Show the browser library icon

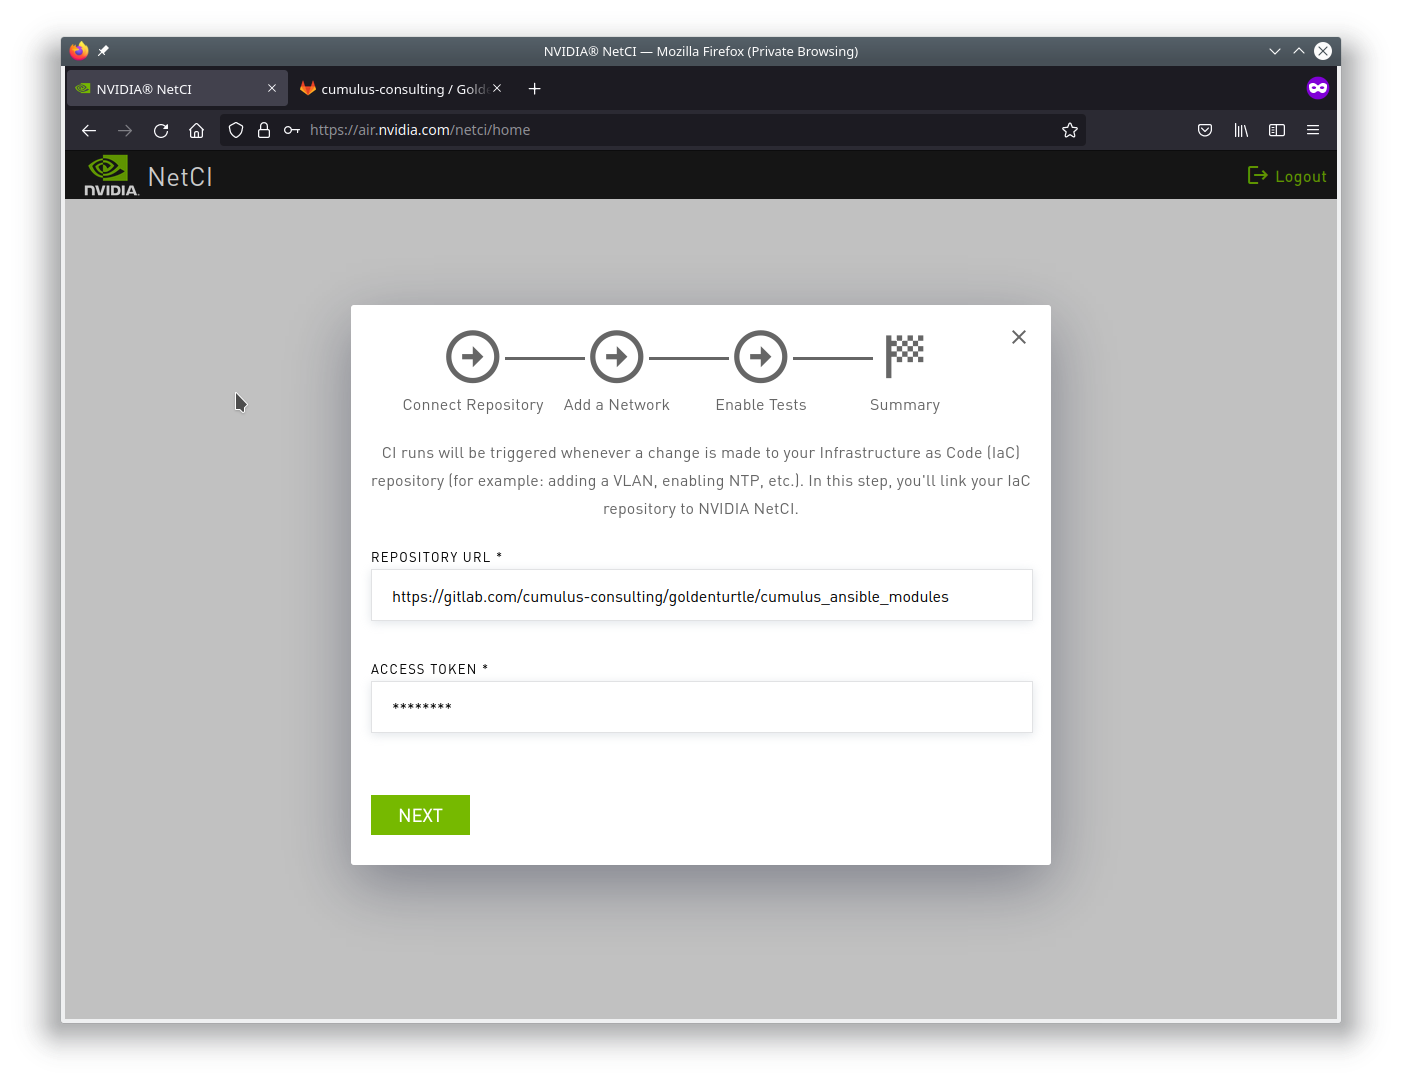pyautogui.click(x=1241, y=130)
